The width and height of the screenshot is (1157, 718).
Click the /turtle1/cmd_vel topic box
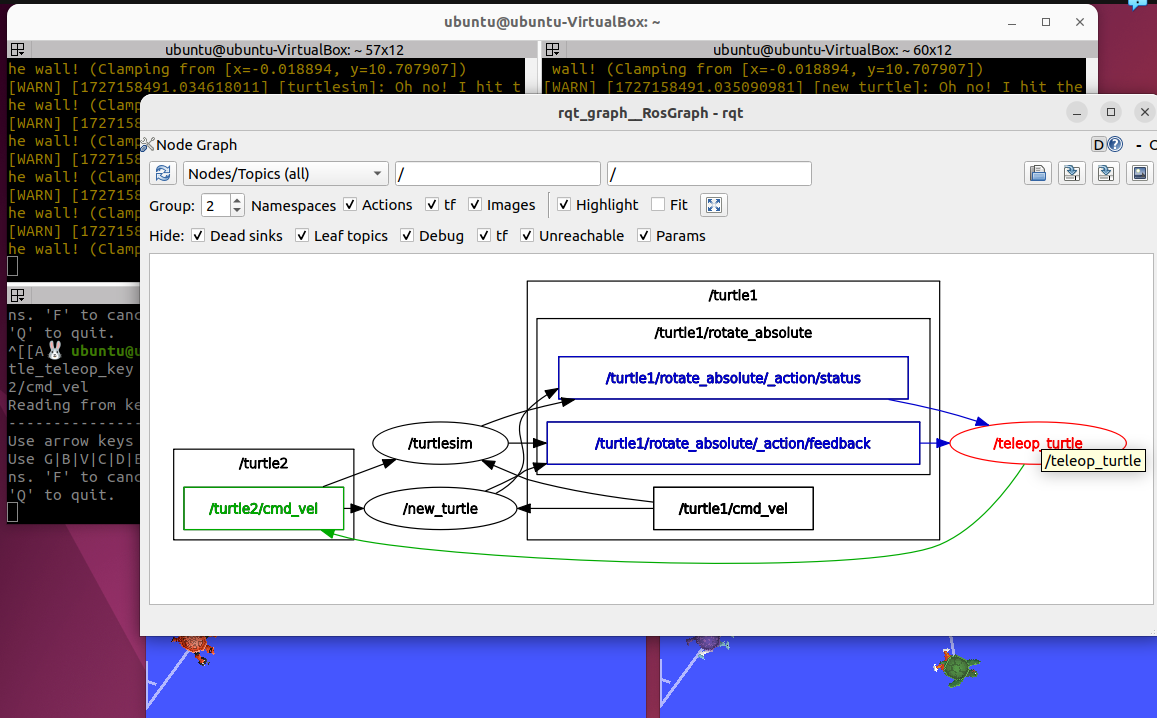tap(733, 508)
